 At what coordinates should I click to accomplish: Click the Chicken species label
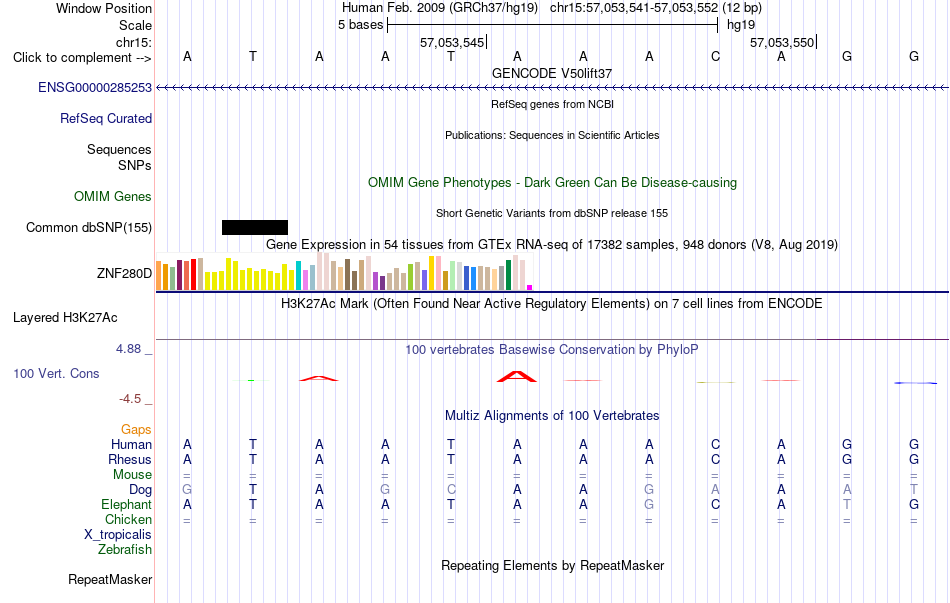(128, 519)
